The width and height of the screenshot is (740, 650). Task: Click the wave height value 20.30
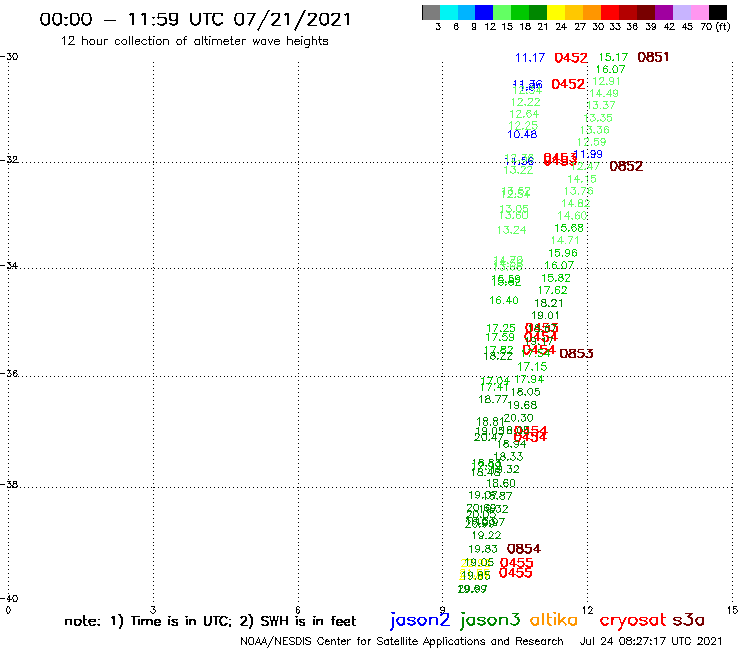(519, 418)
